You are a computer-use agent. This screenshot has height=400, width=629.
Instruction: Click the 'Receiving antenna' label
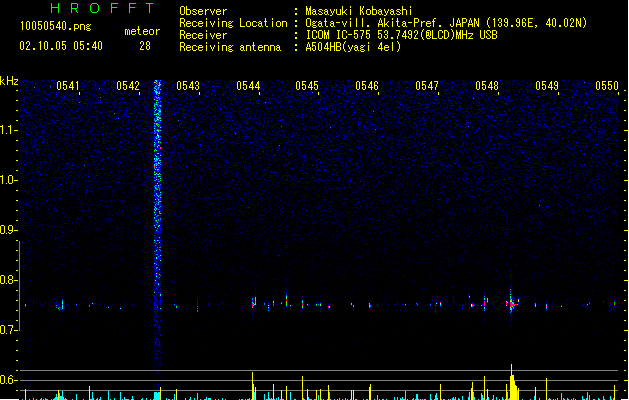click(x=230, y=47)
